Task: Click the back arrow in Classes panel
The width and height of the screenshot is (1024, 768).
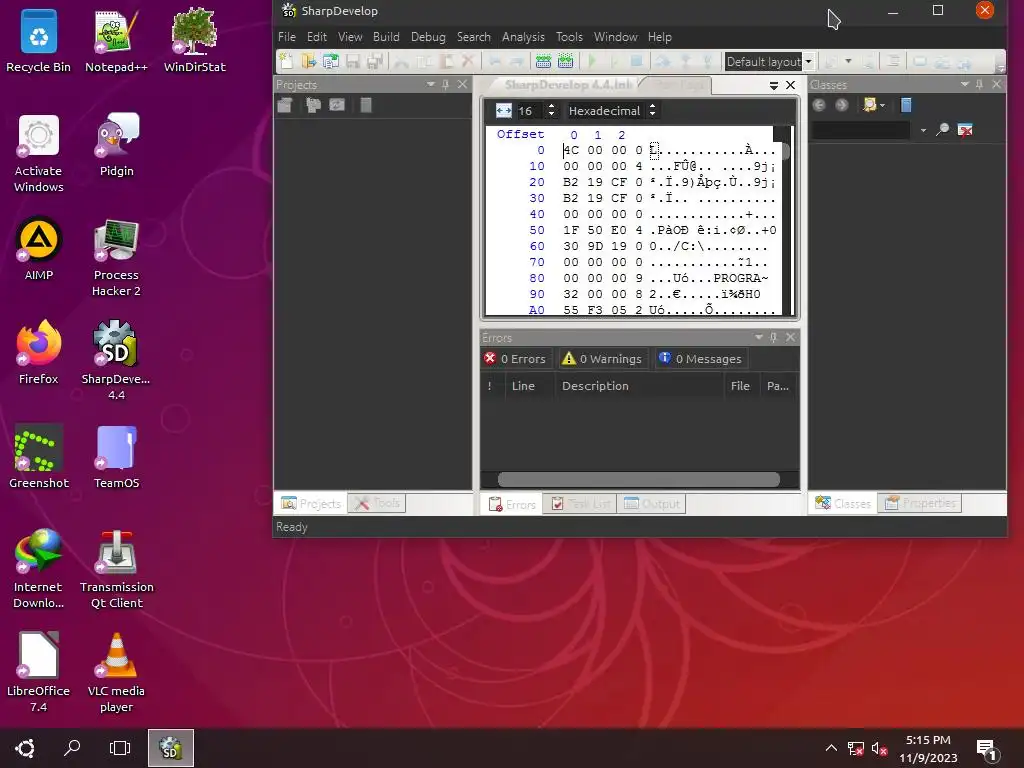Action: point(819,105)
